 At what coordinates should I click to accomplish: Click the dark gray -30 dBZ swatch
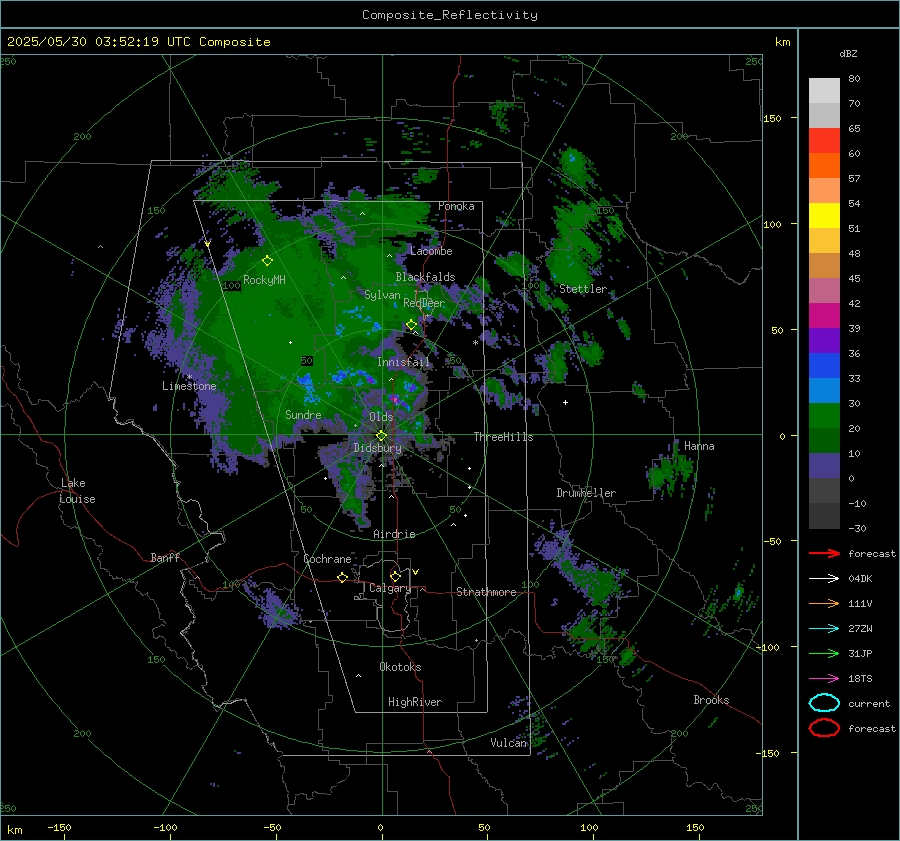(x=824, y=516)
